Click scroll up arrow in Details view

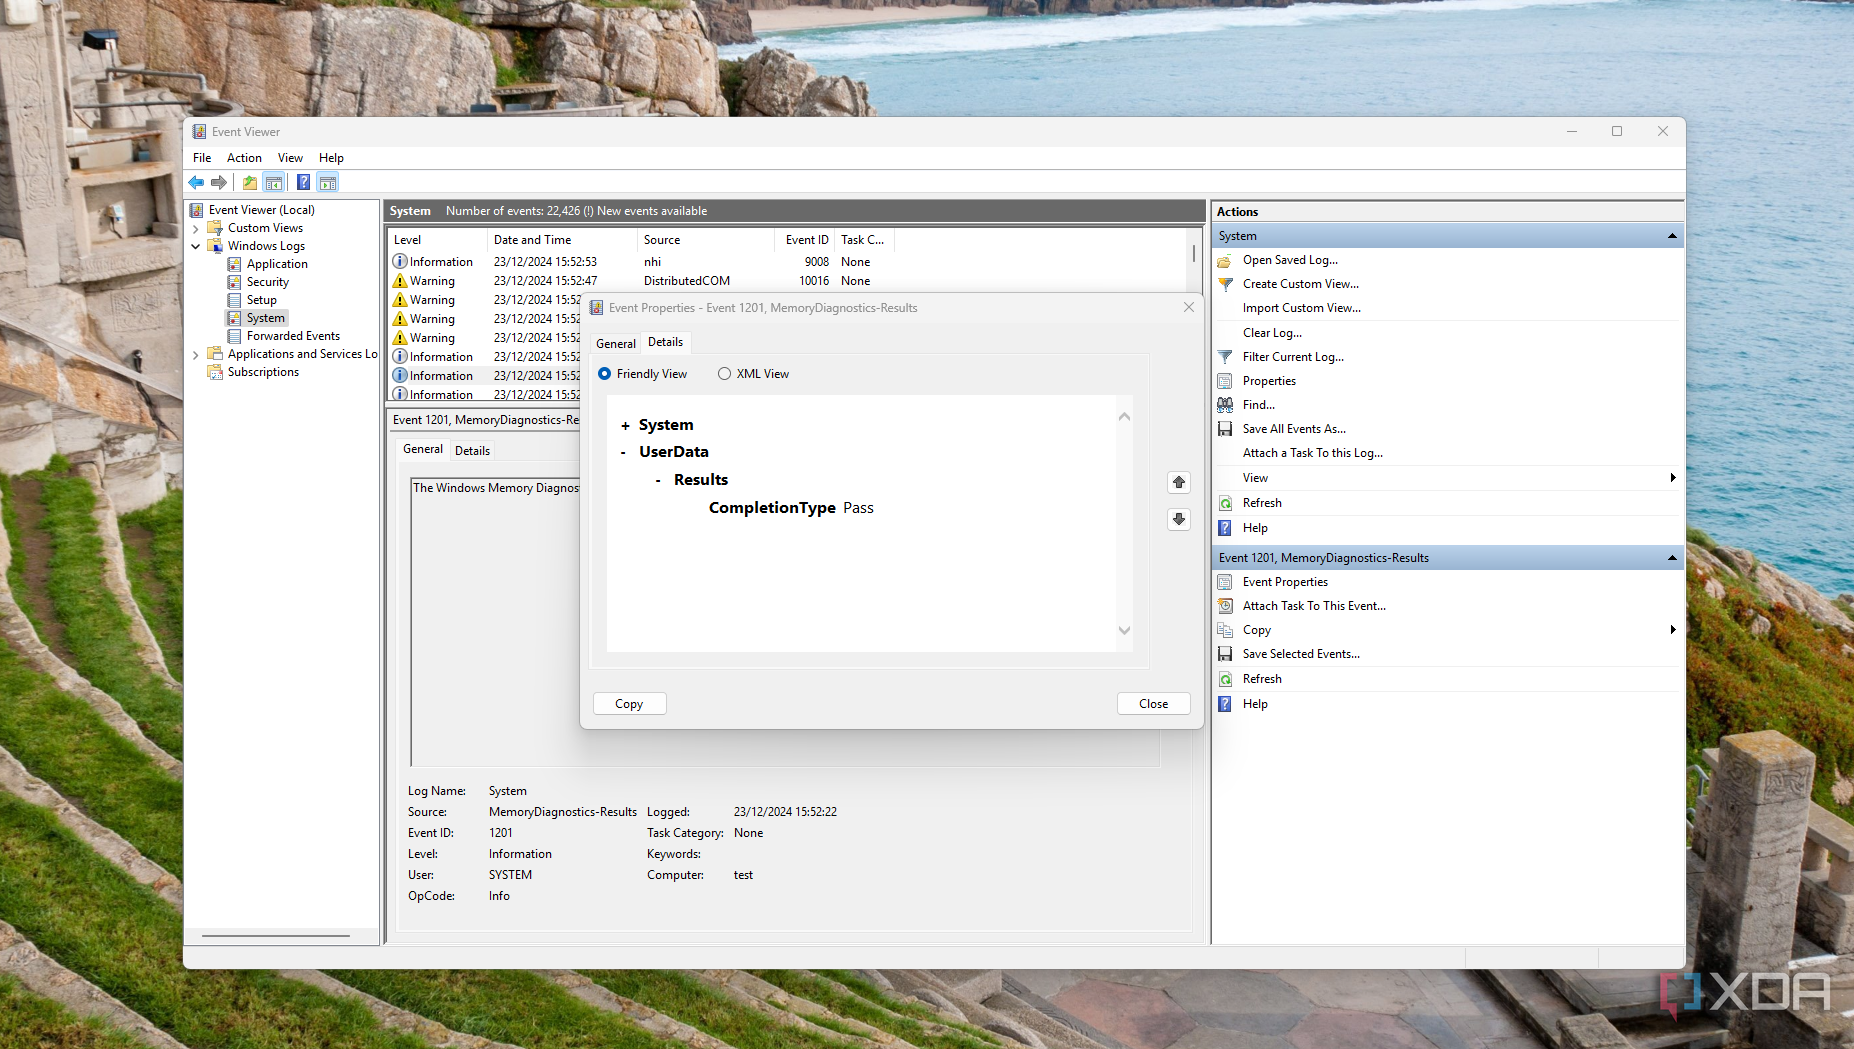point(1124,417)
